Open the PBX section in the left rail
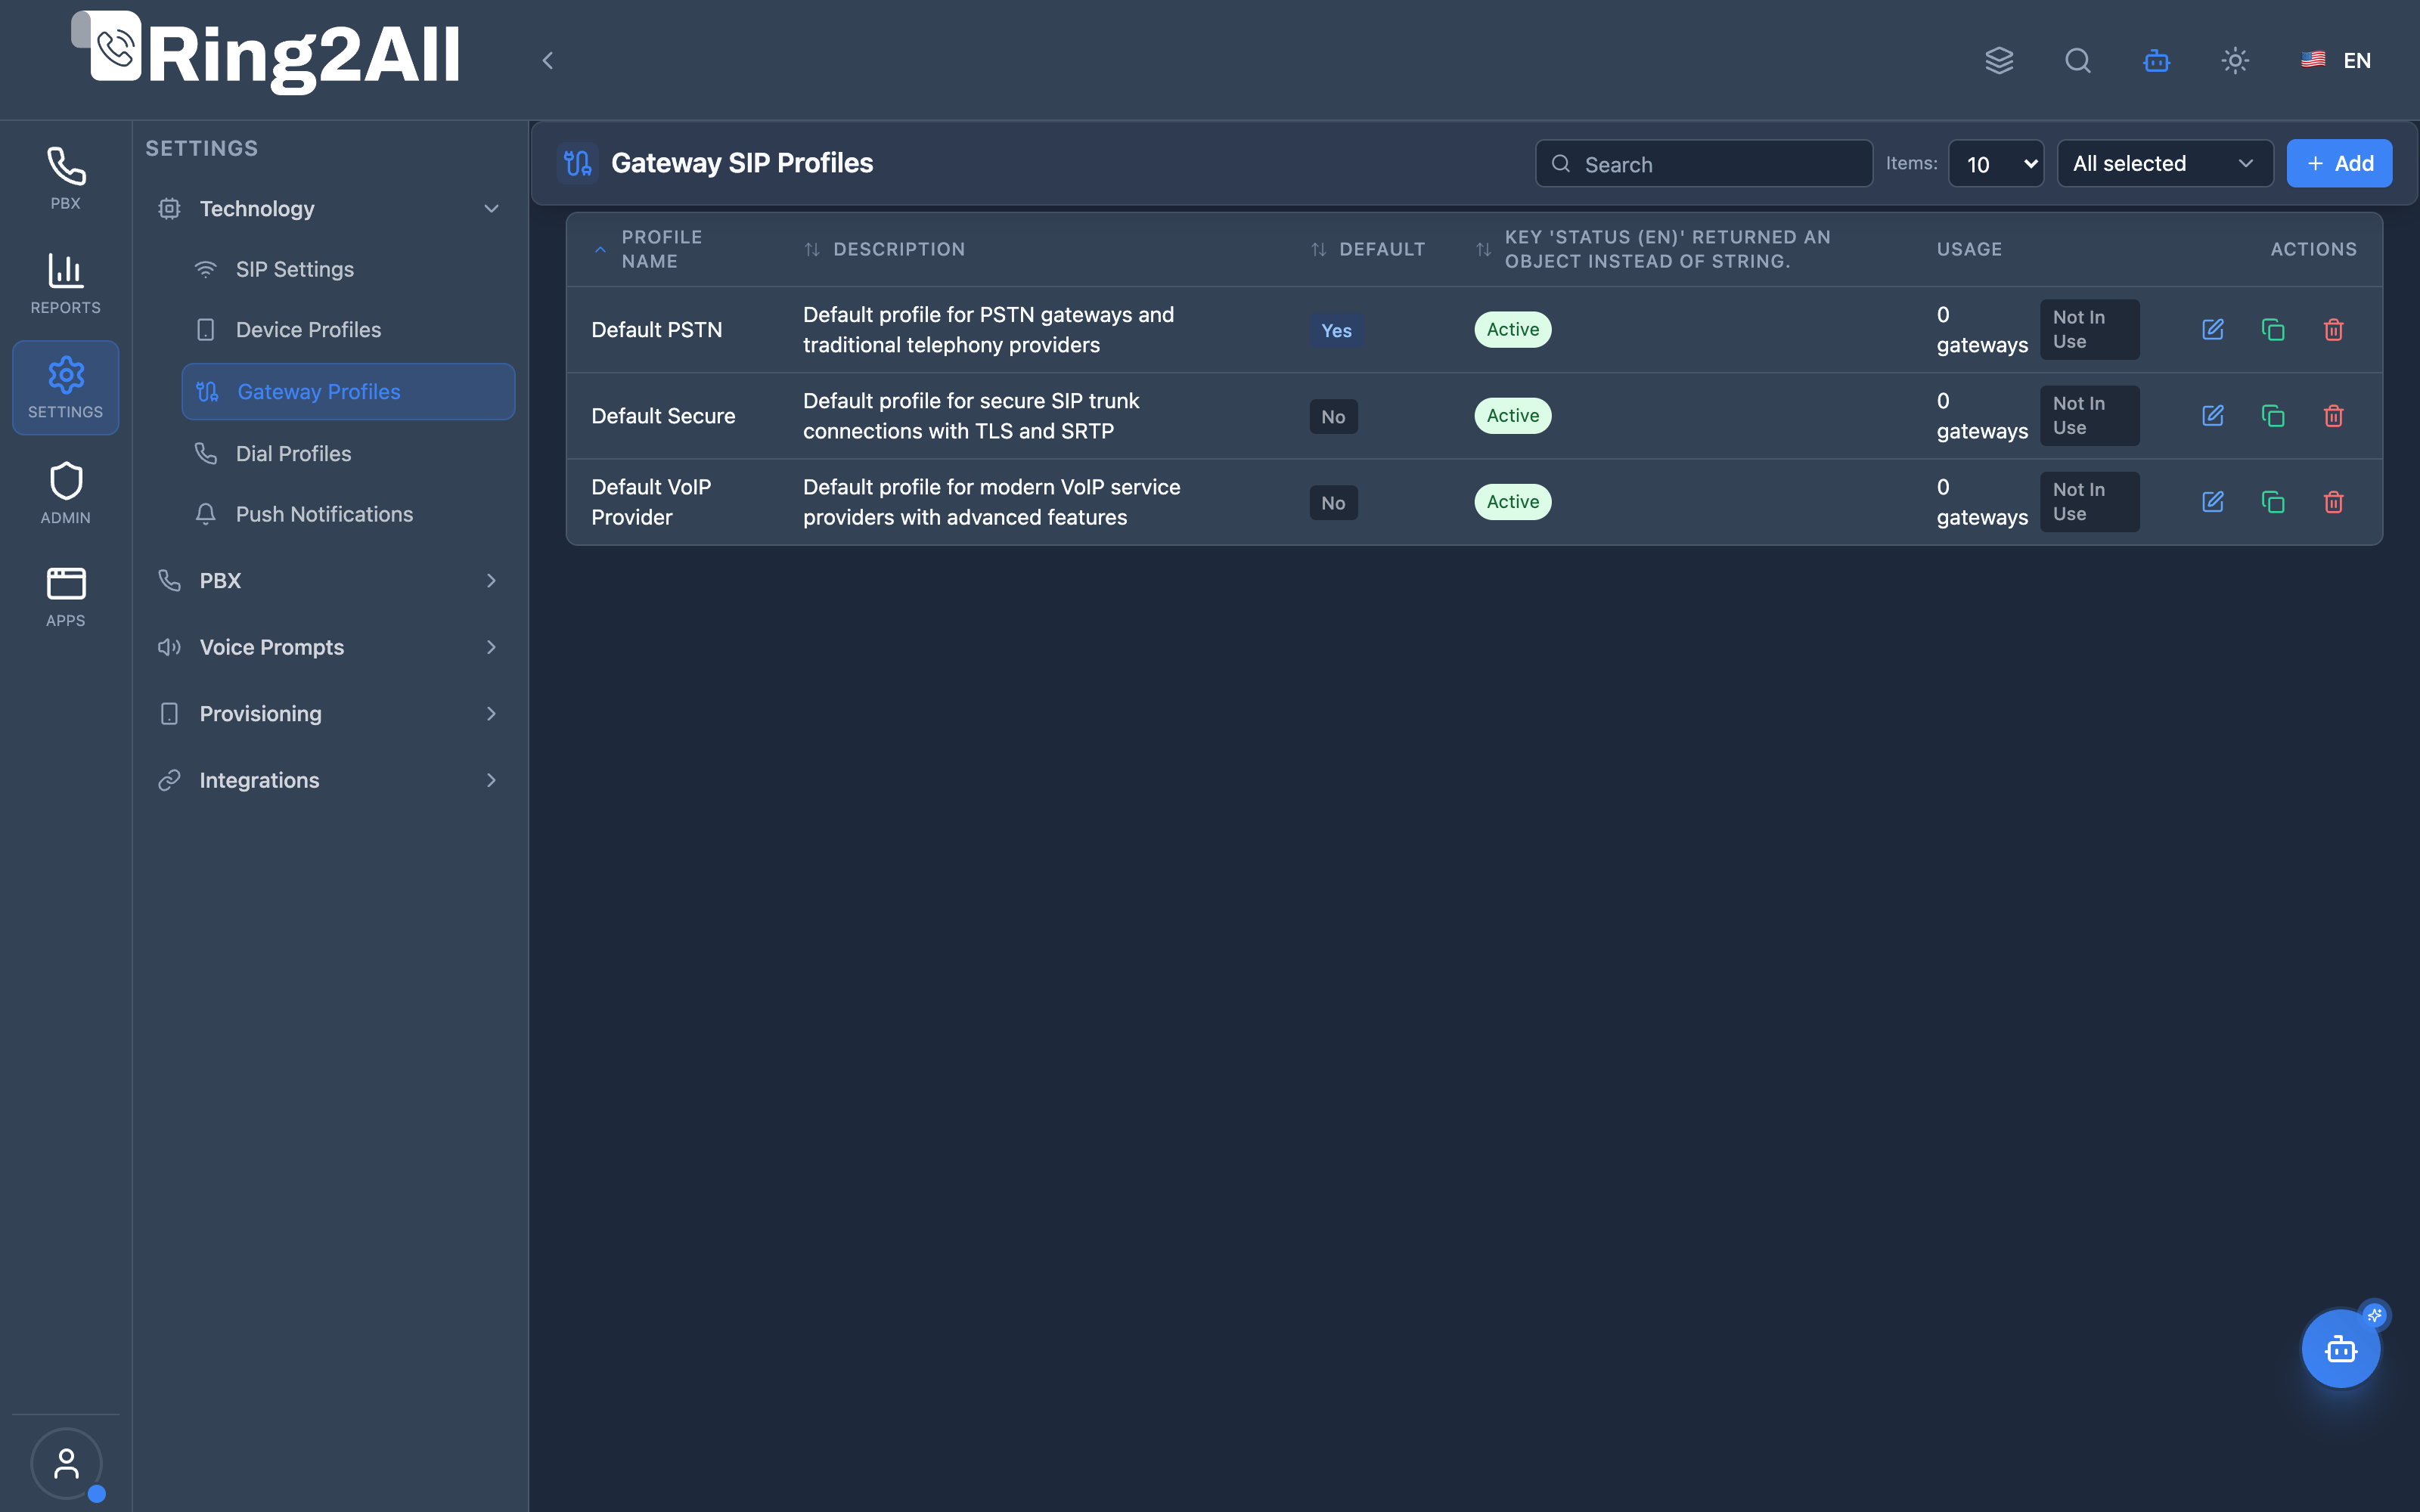 [65, 179]
